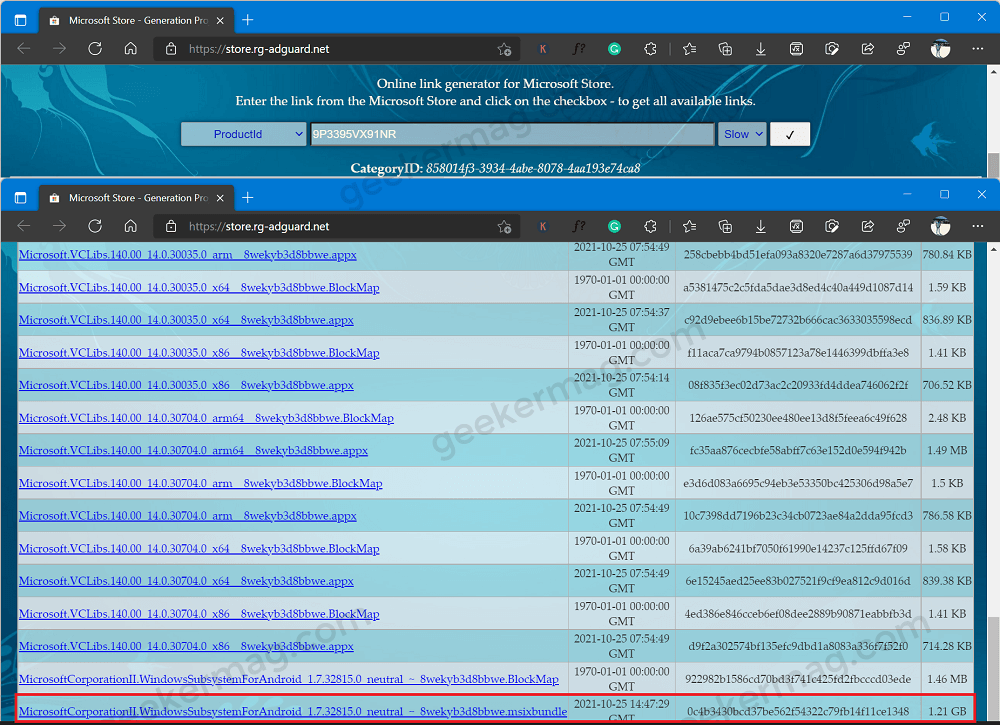
Task: Open VCLibs 14.0.30704.0 arm64 BlockMap link
Action: coord(206,418)
